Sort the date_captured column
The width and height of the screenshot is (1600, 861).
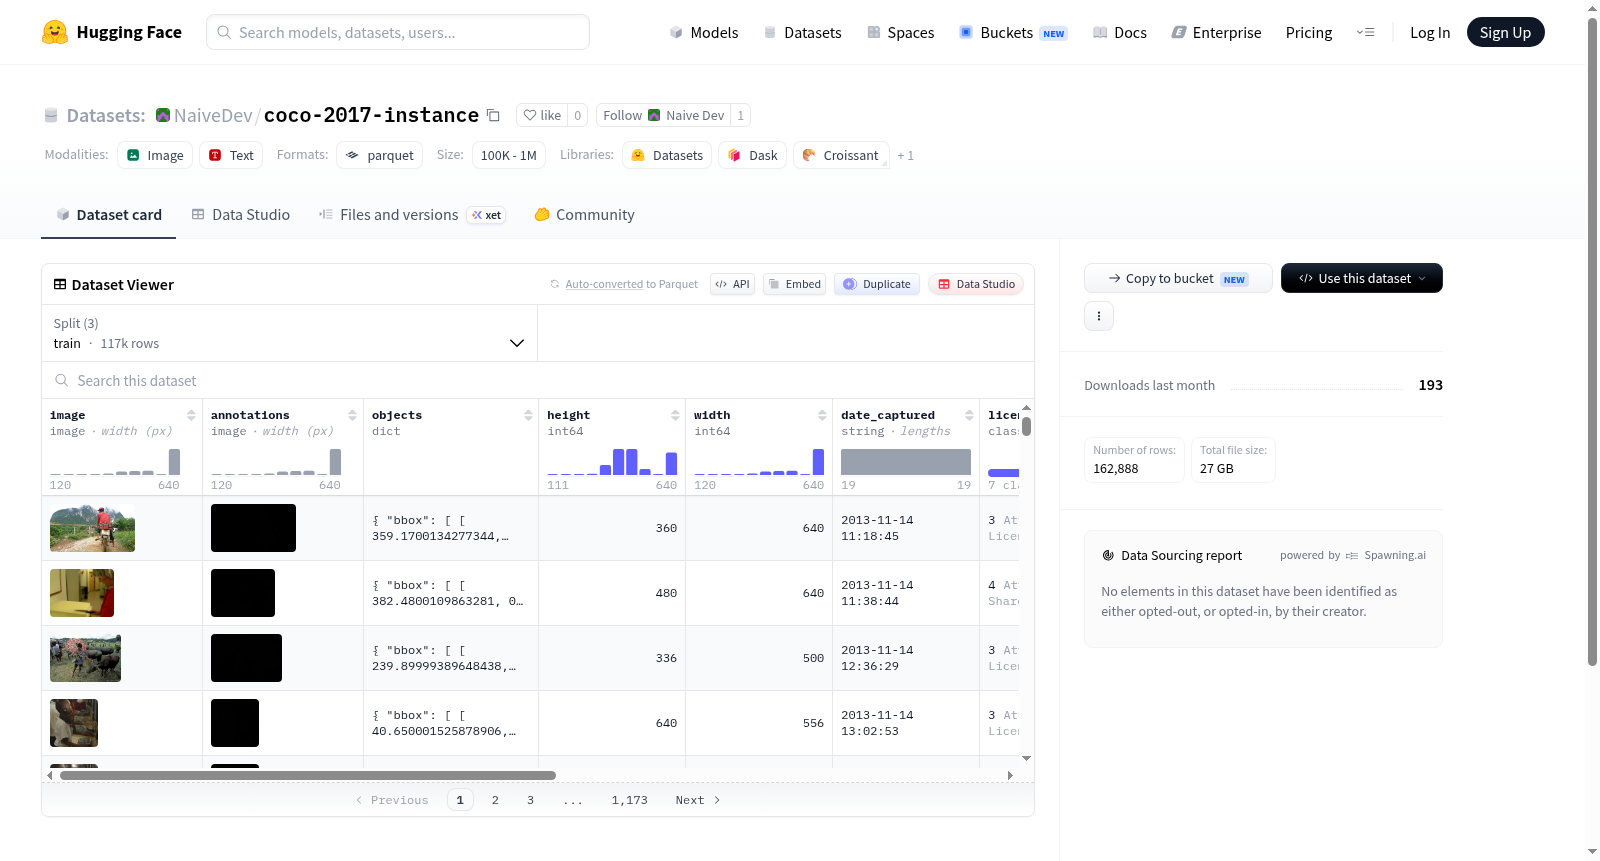pos(969,415)
